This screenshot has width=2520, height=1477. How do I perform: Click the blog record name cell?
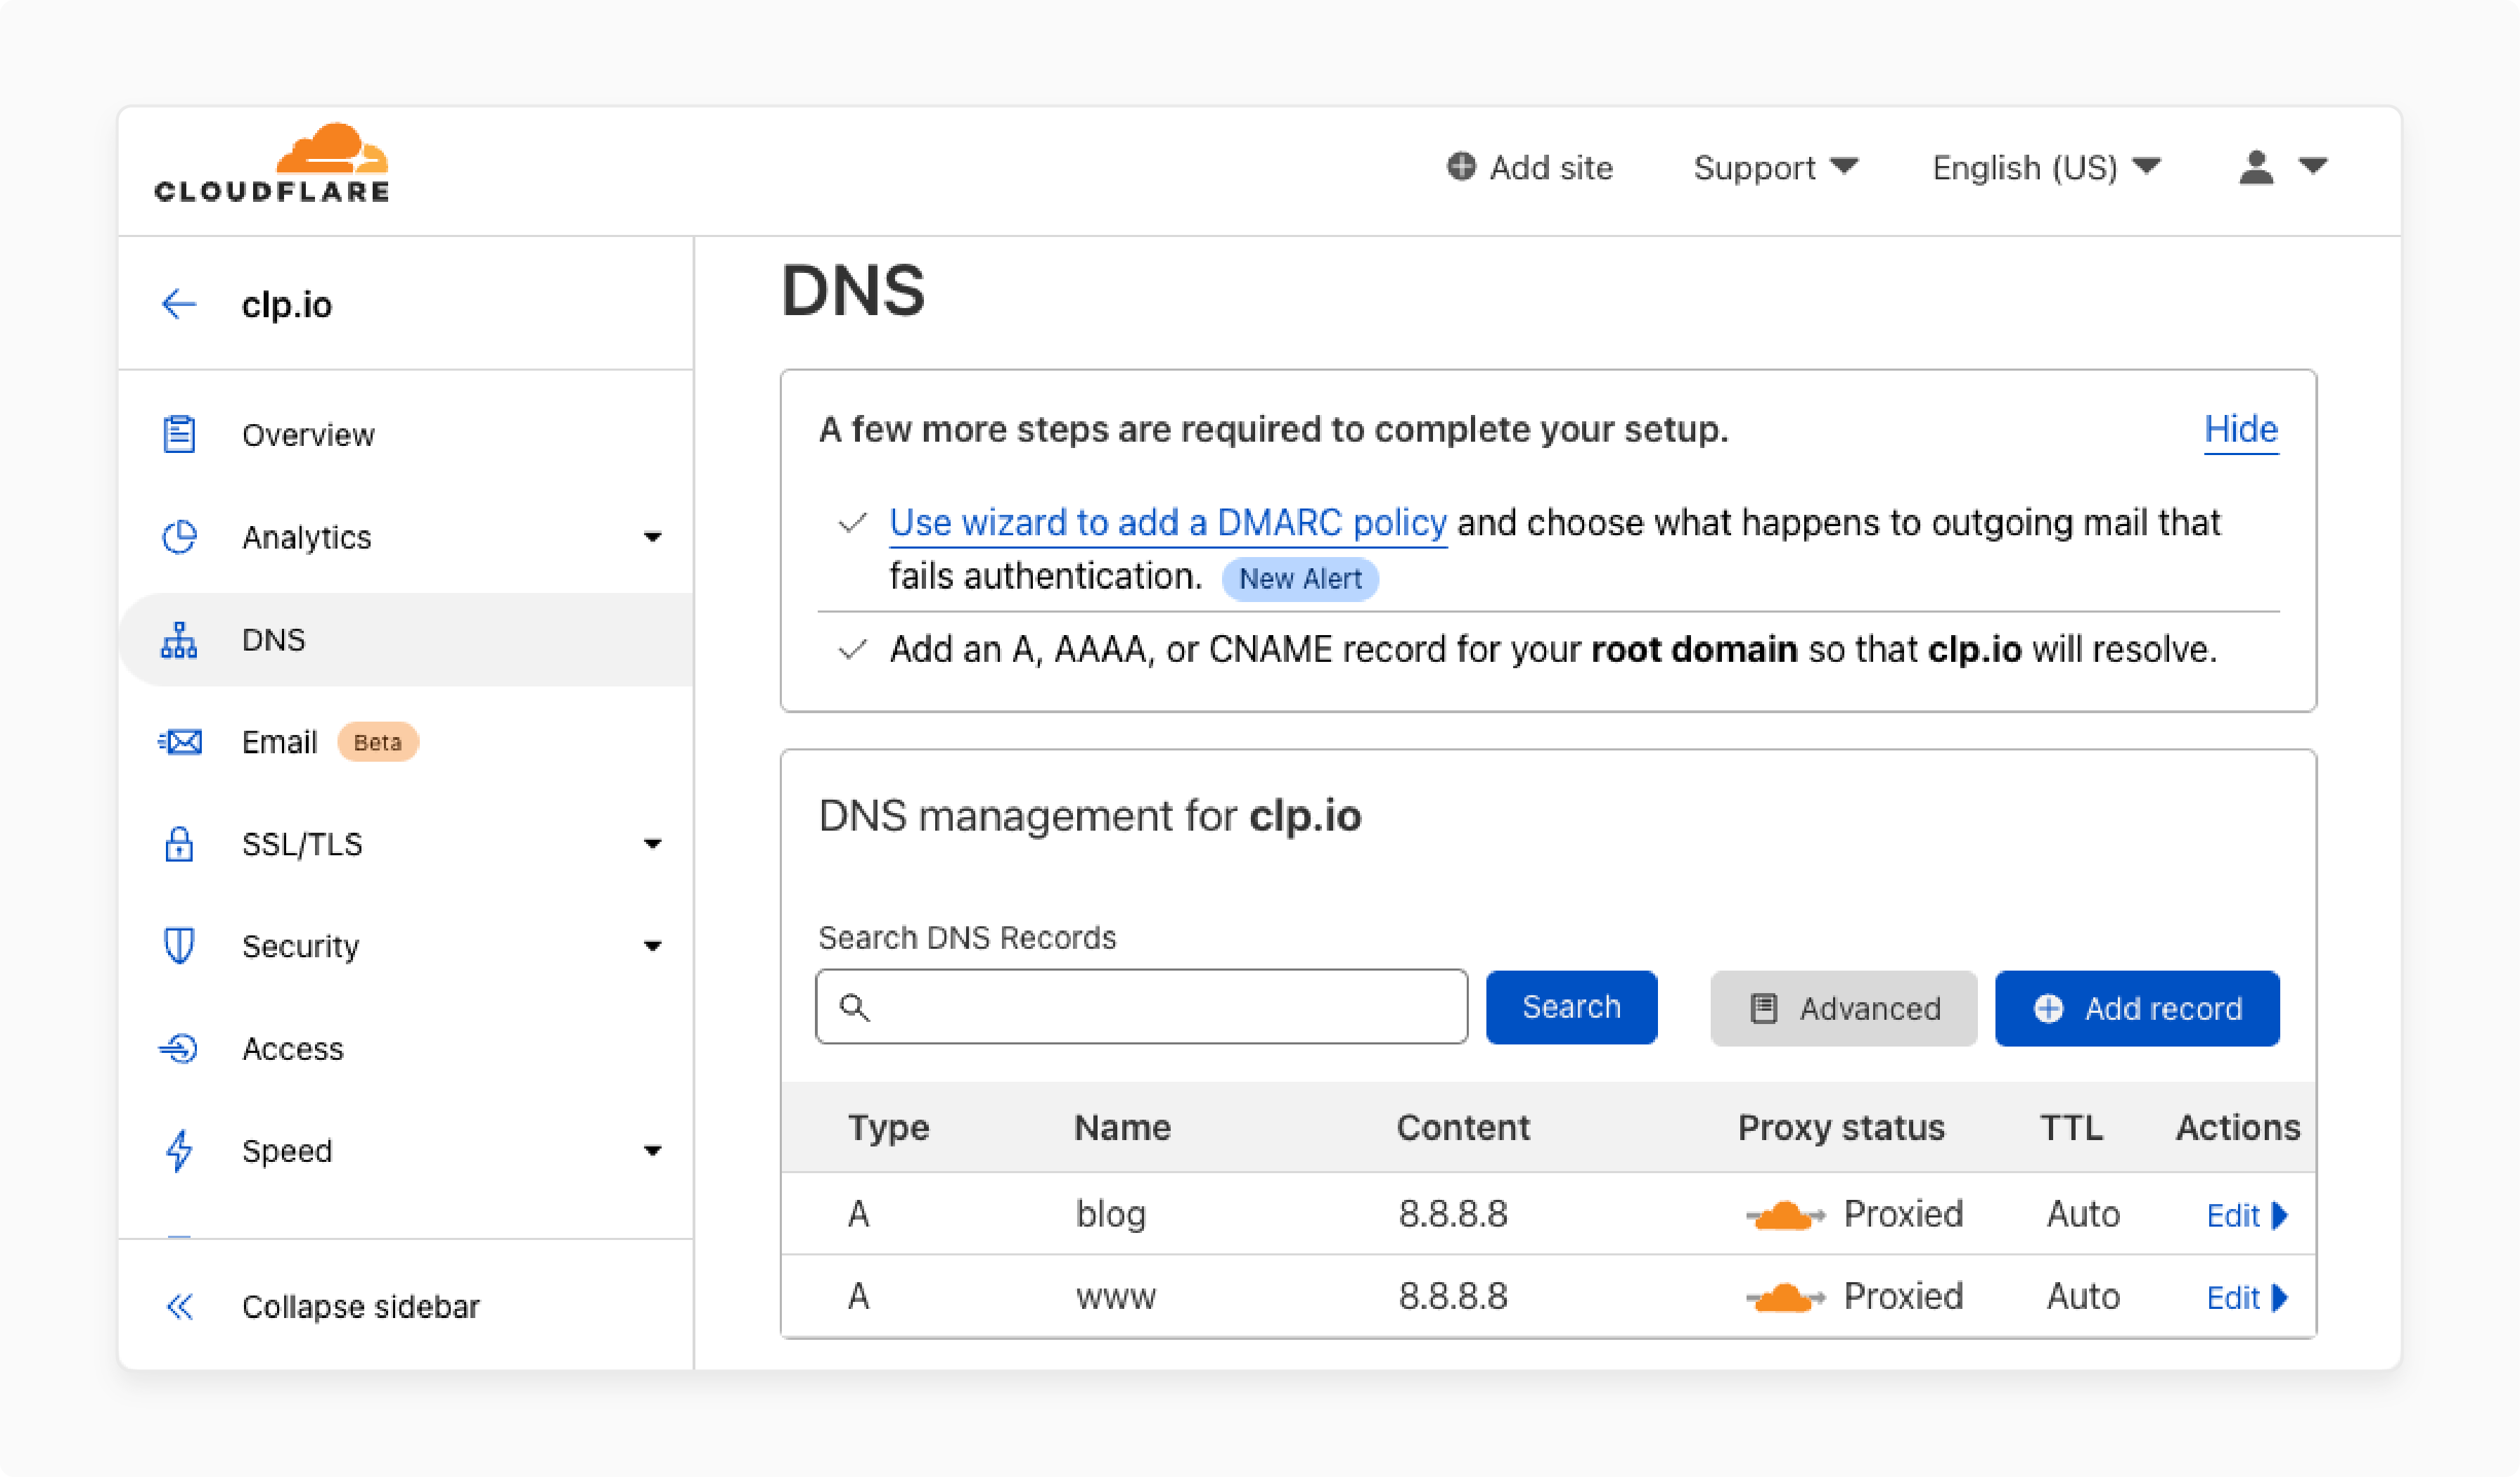pyautogui.click(x=1111, y=1214)
